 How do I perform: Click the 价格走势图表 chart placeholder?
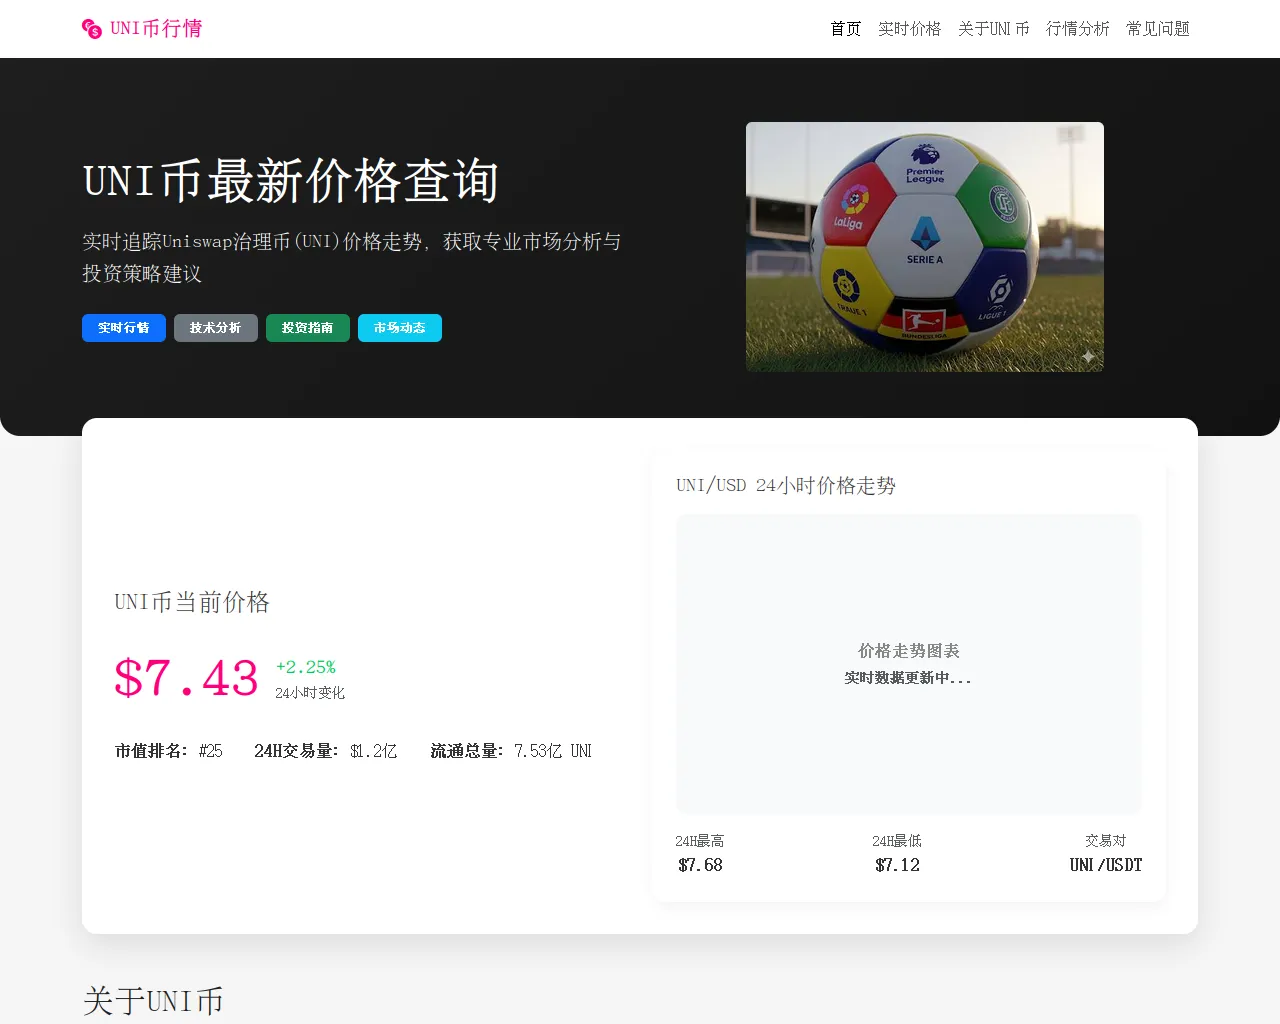pos(908,663)
